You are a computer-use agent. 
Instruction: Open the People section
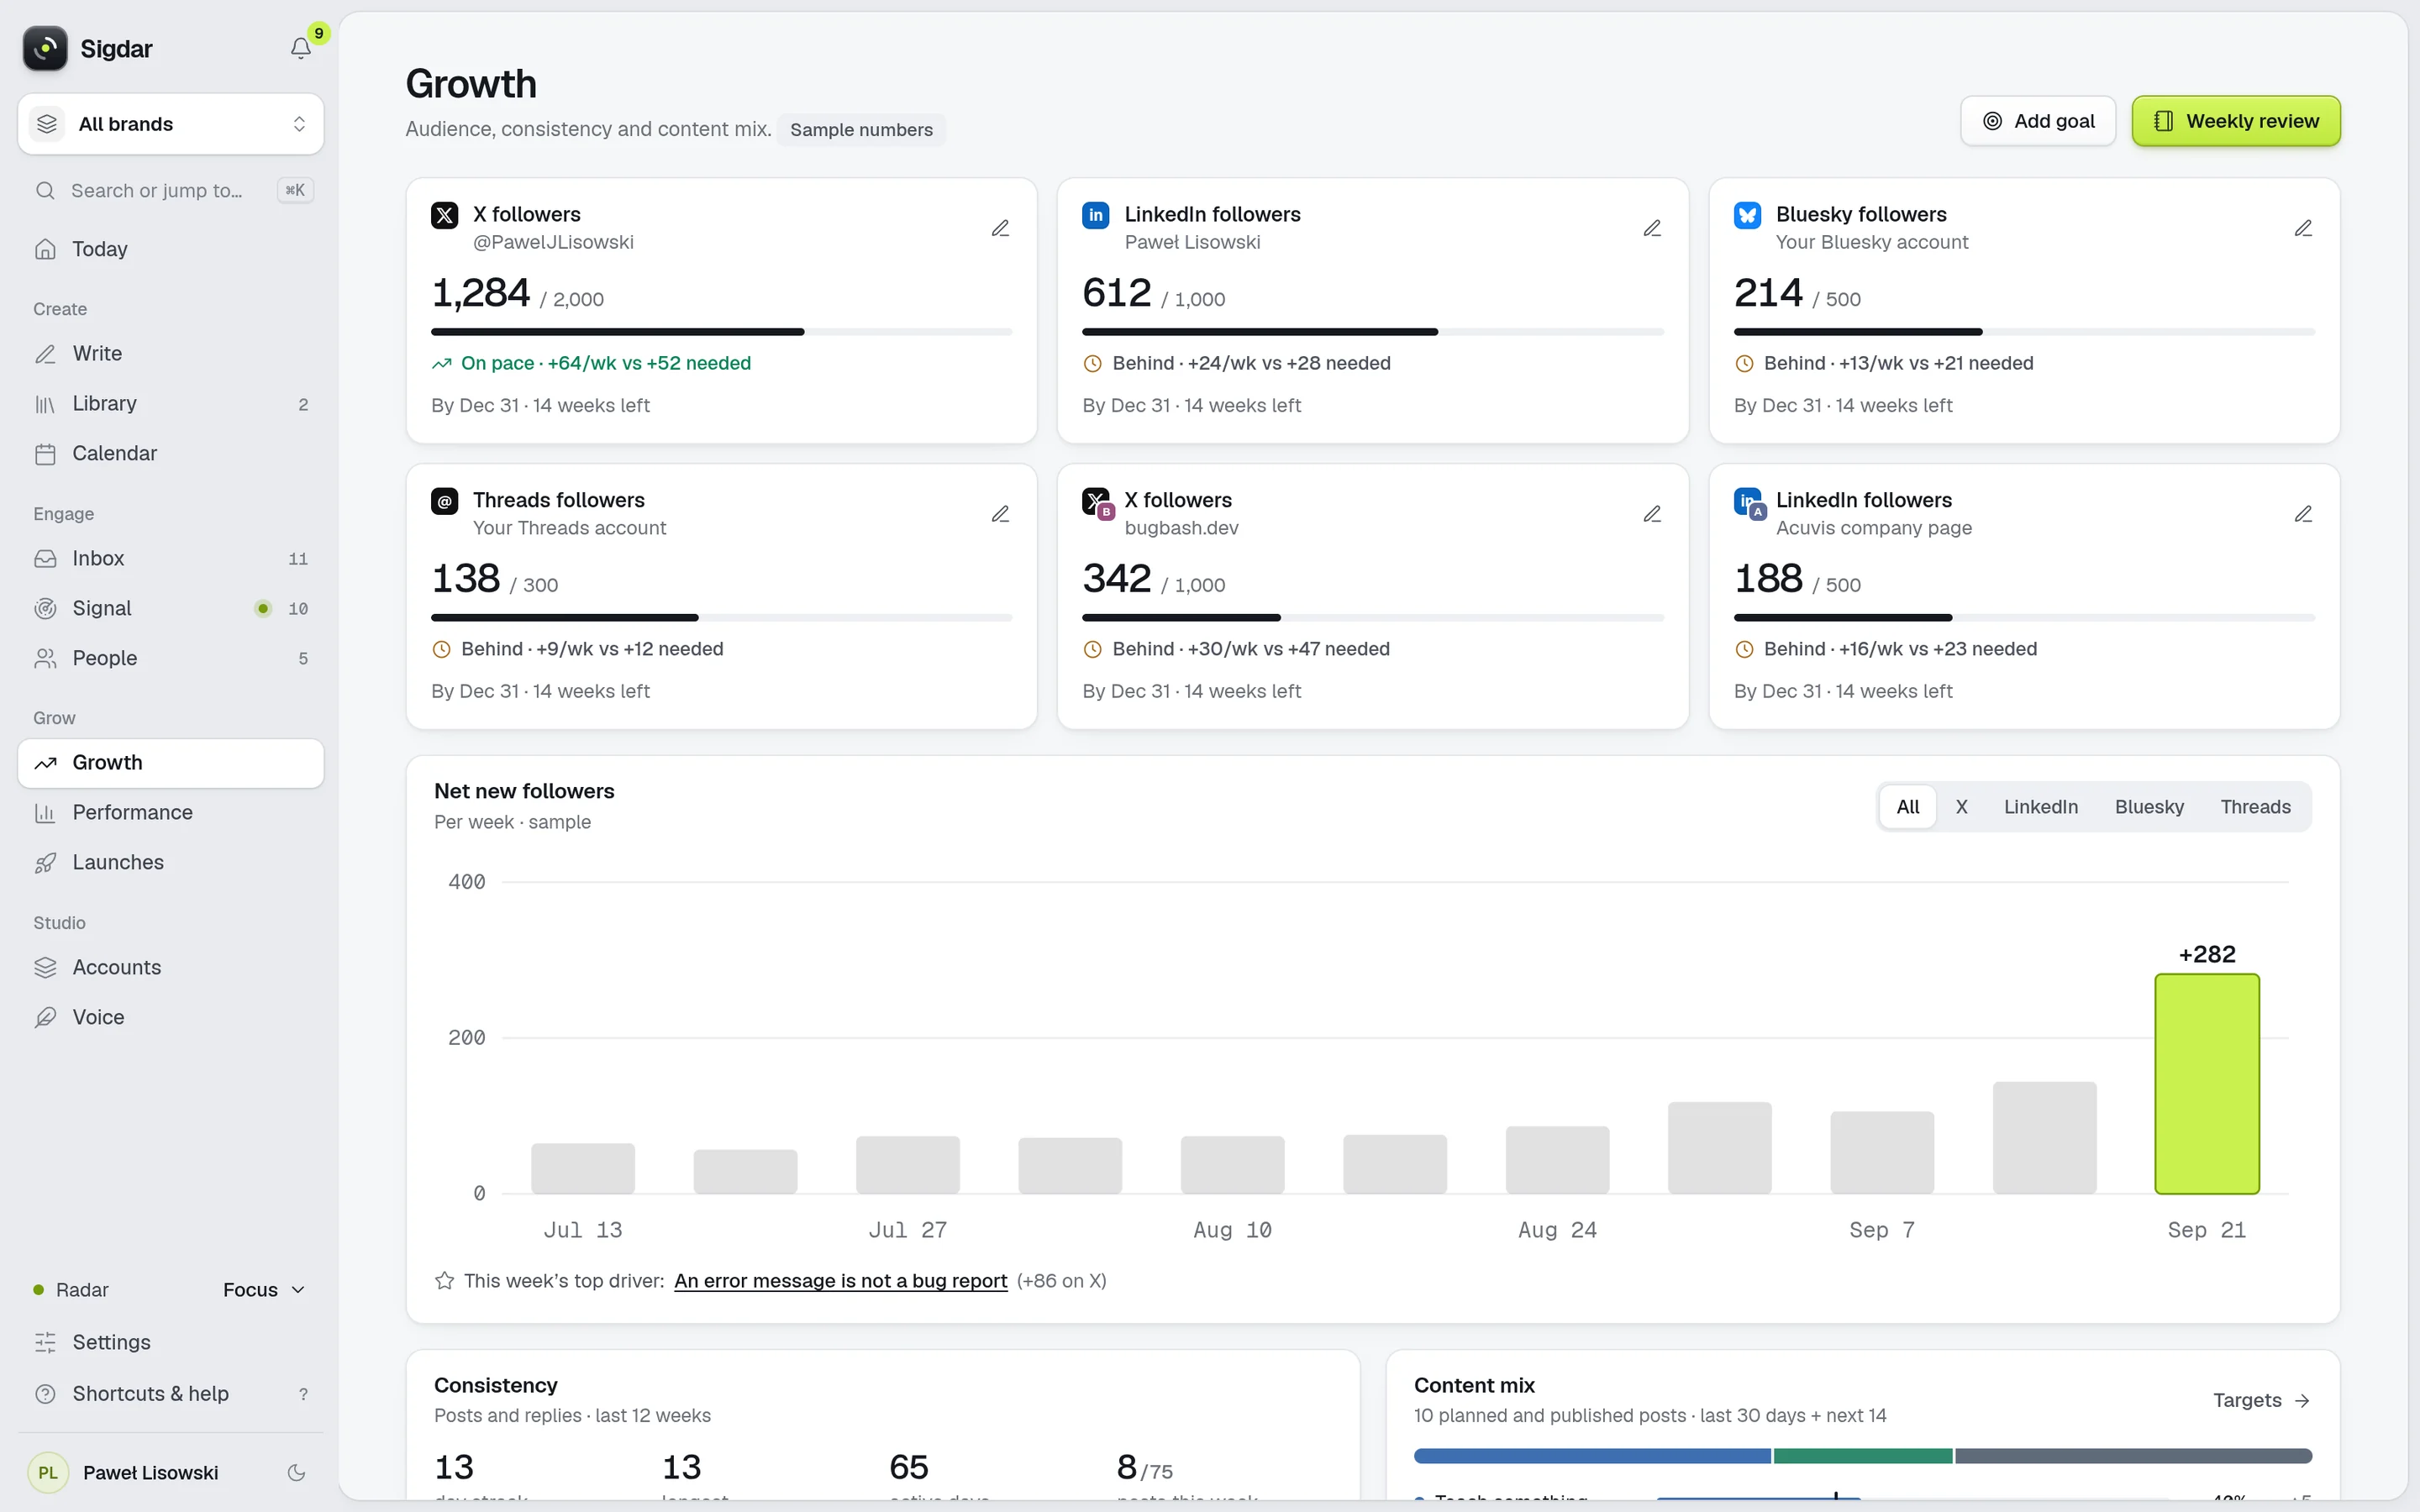pyautogui.click(x=171, y=658)
